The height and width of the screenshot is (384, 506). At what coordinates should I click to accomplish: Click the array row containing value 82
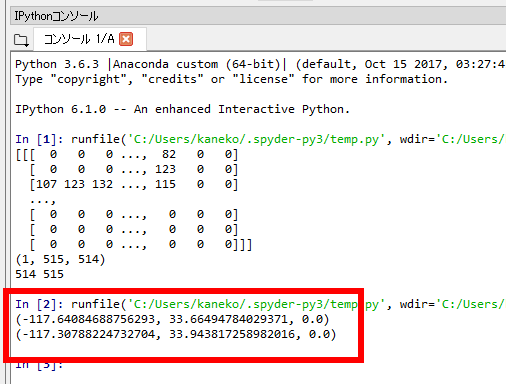[127, 154]
